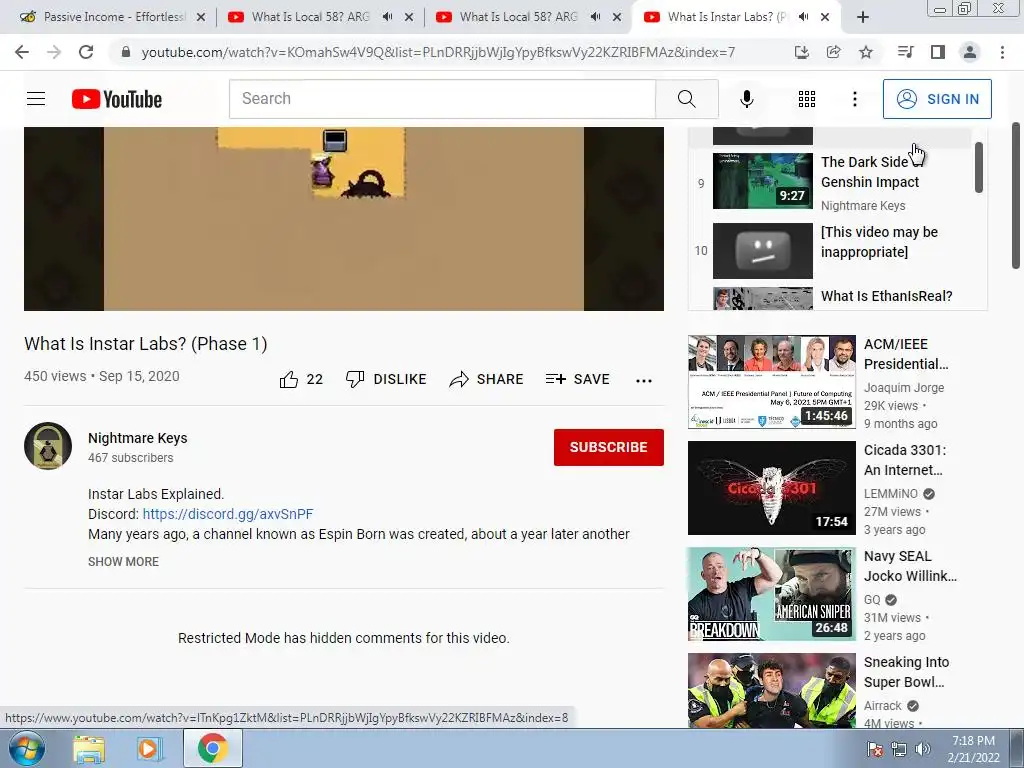Expand description with Show More

coord(123,562)
